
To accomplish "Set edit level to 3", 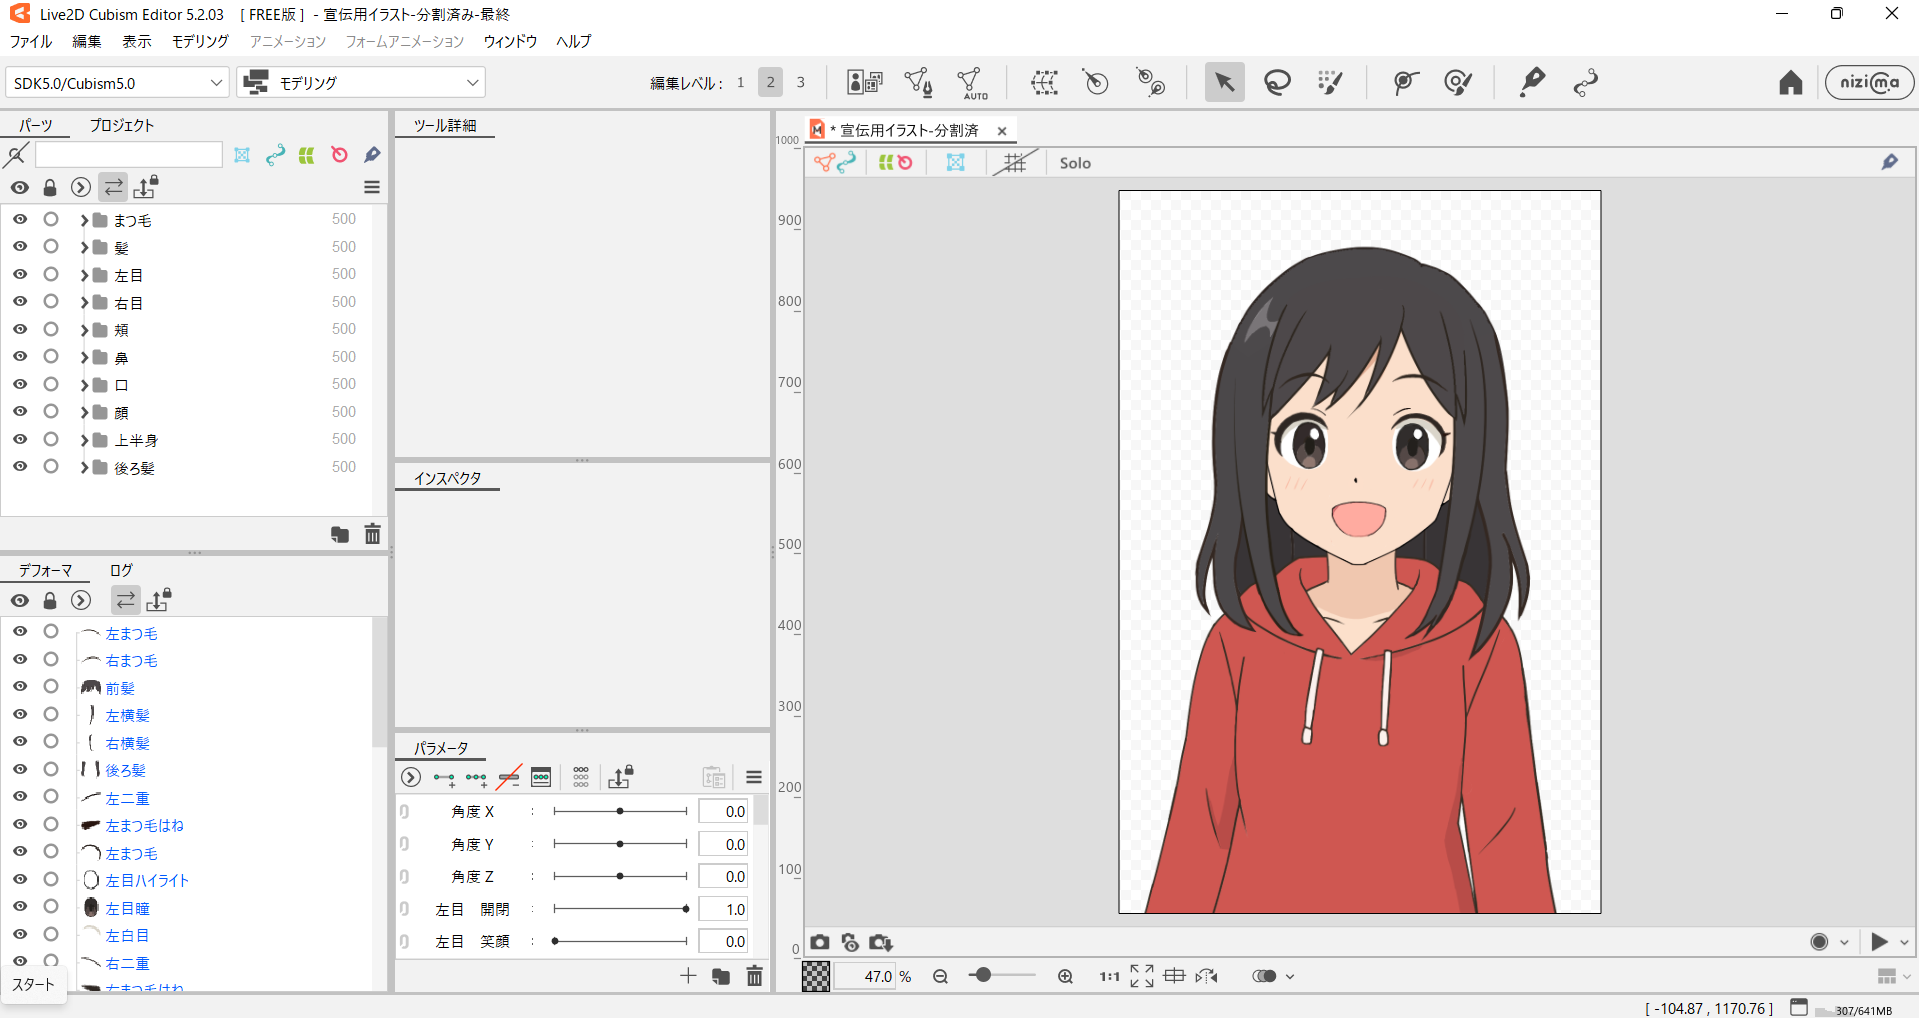I will (x=800, y=82).
